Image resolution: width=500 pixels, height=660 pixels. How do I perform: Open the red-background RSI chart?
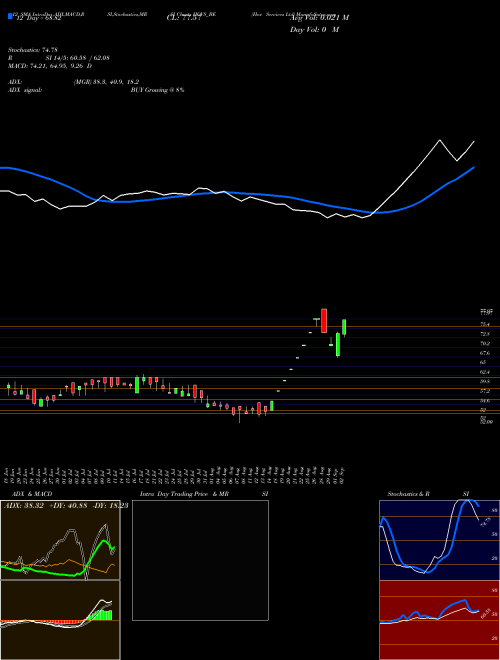439,620
